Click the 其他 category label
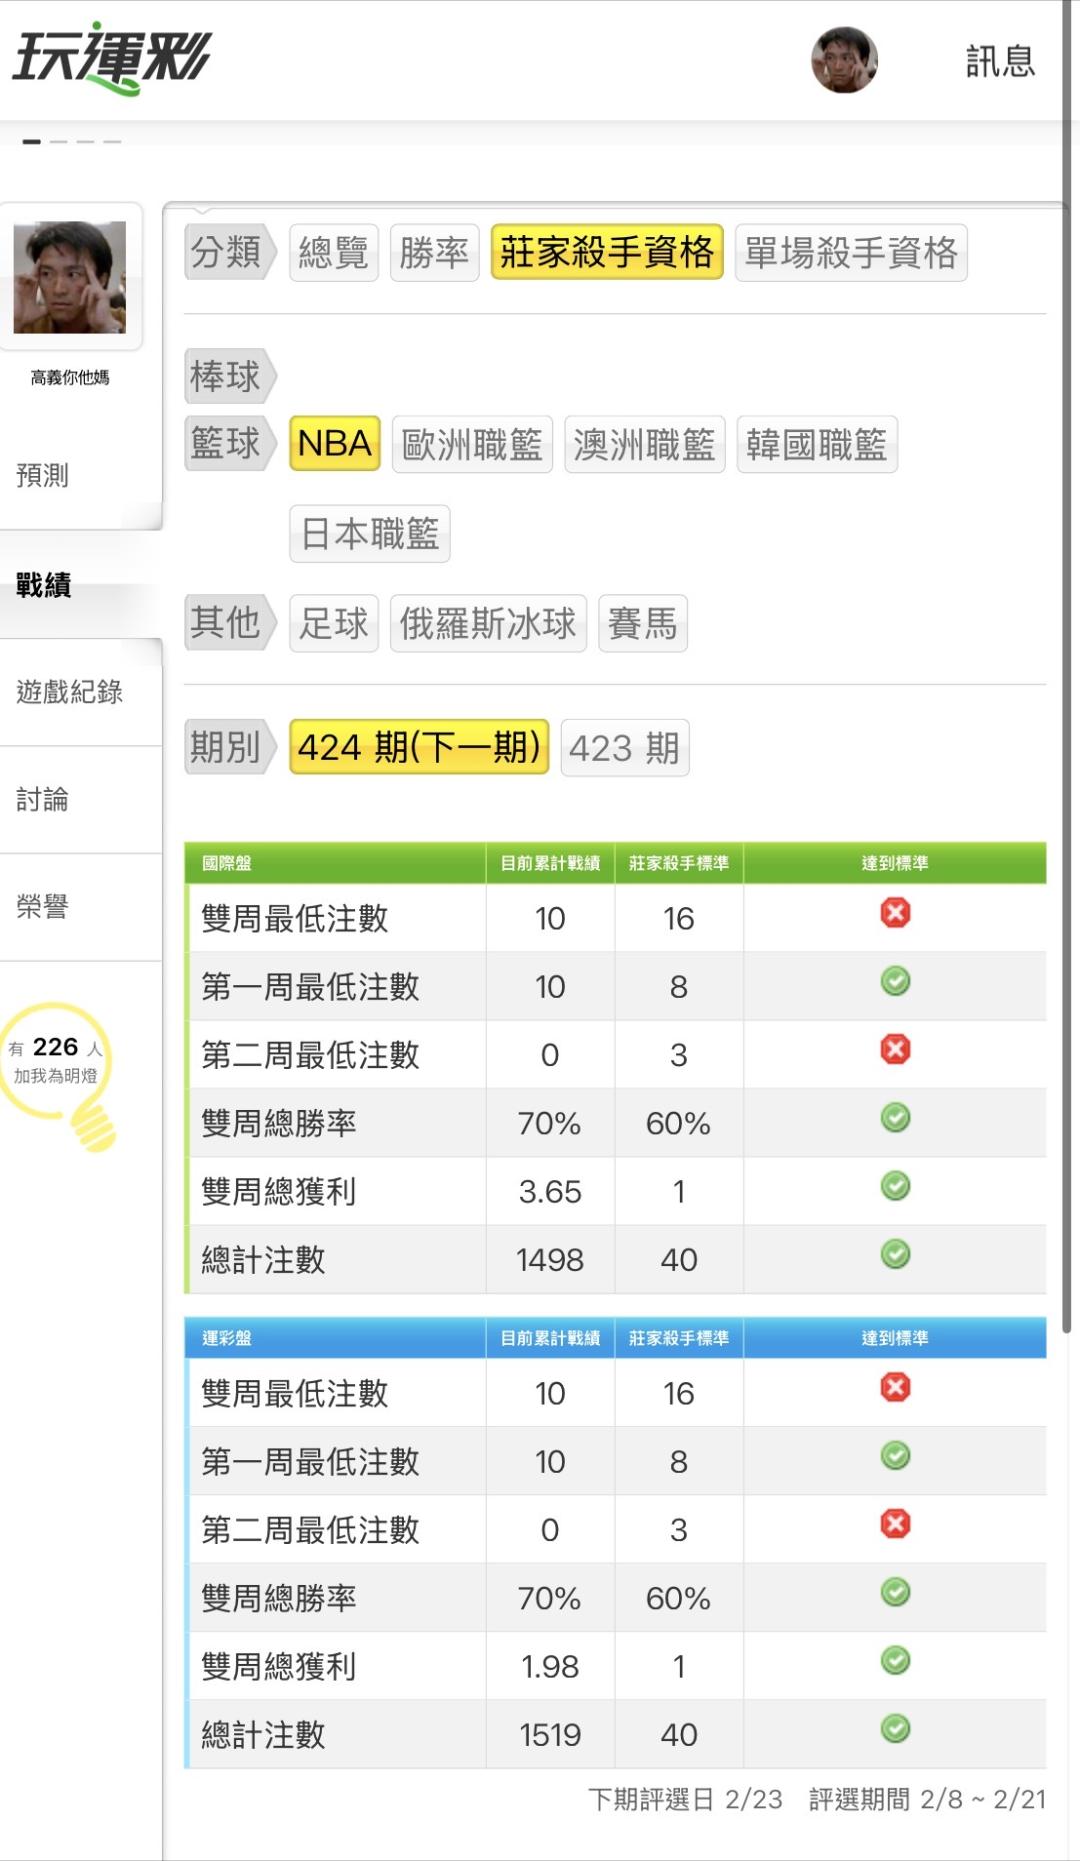The height and width of the screenshot is (1861, 1080). click(x=229, y=623)
